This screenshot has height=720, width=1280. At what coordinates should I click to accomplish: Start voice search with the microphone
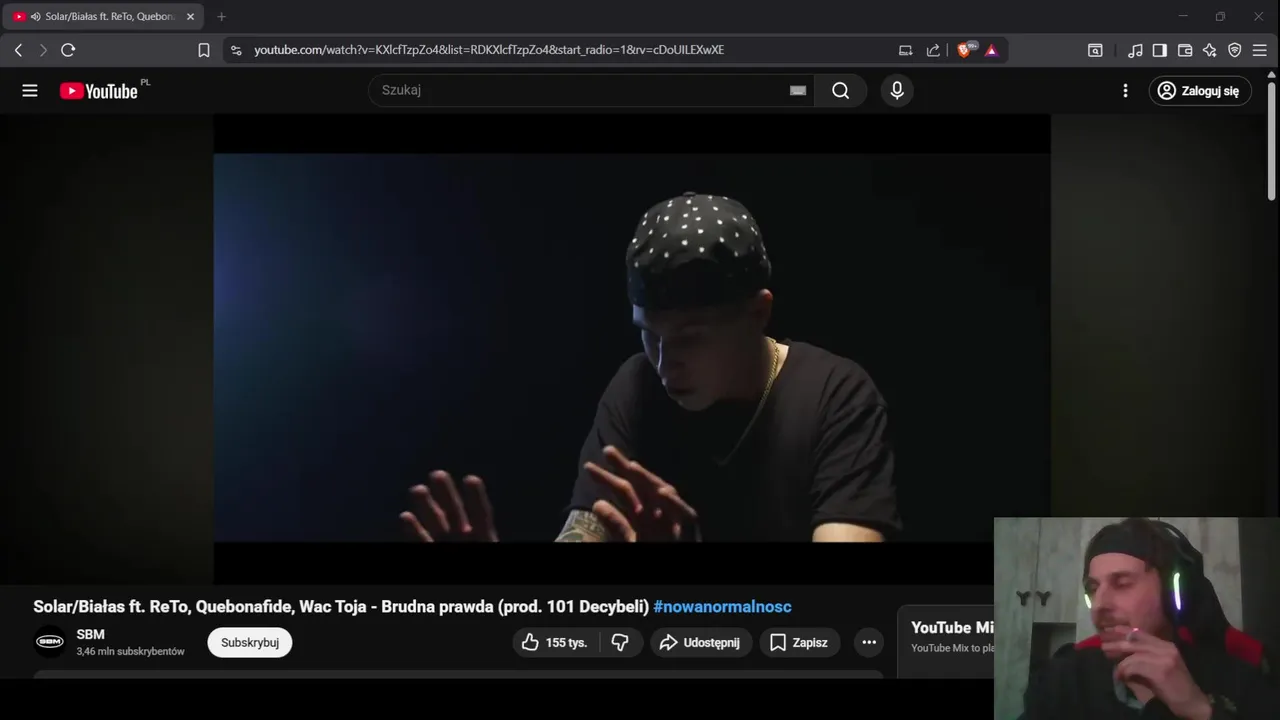click(897, 91)
